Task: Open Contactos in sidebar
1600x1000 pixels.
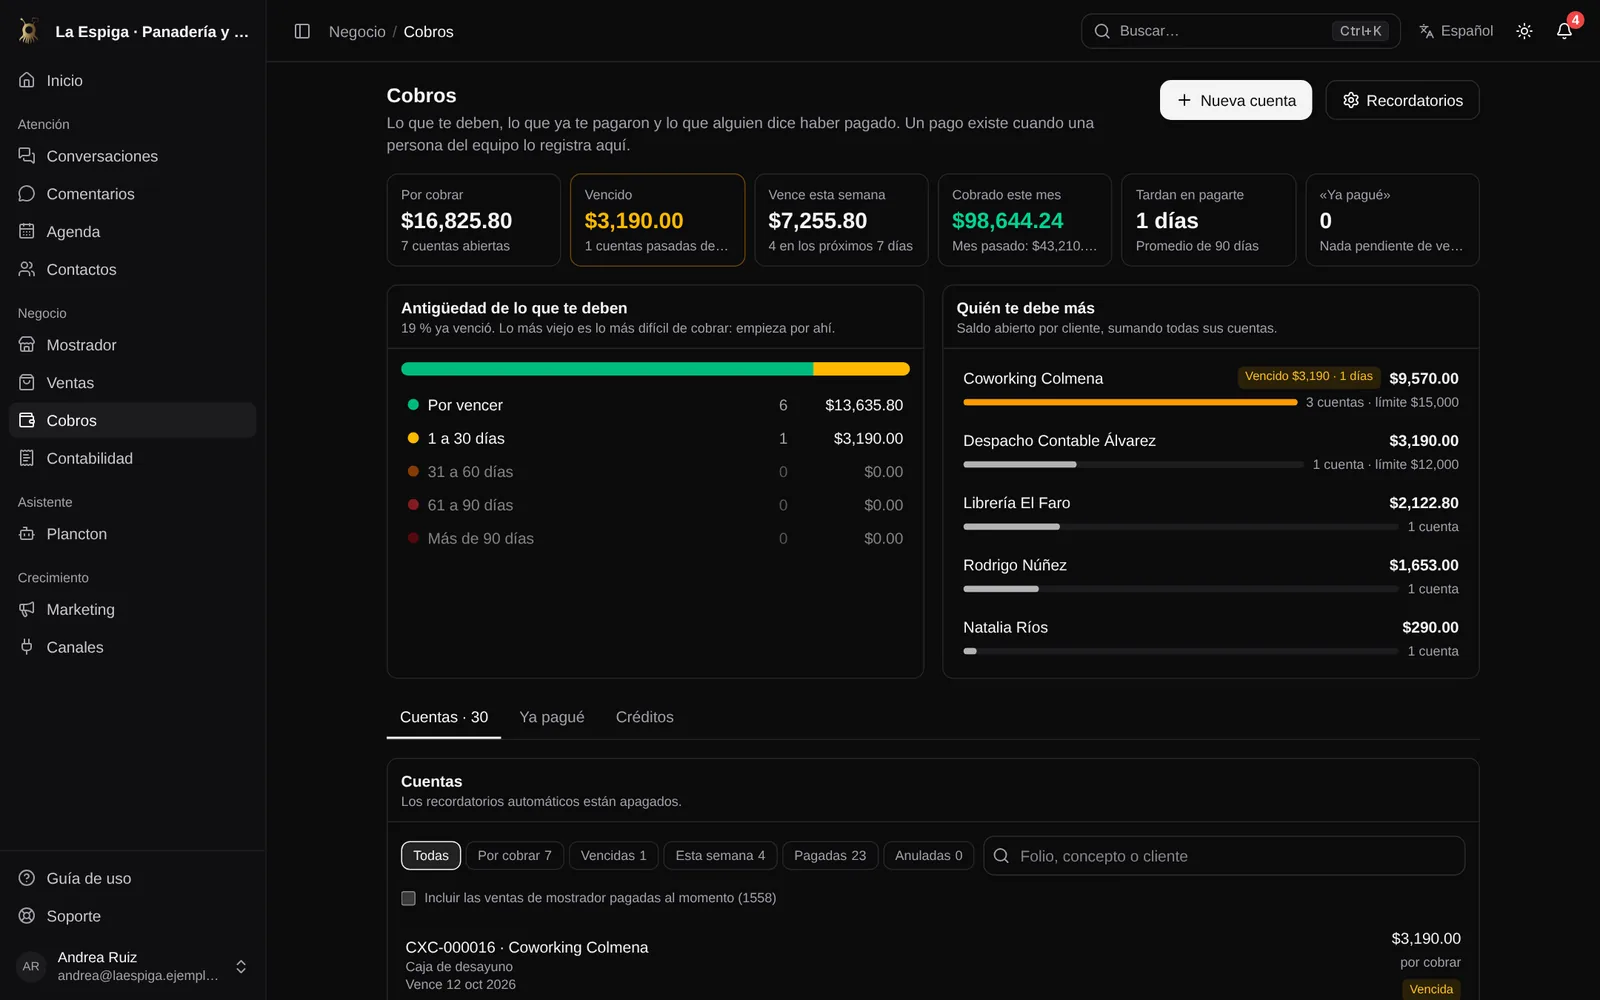Action: (133, 270)
